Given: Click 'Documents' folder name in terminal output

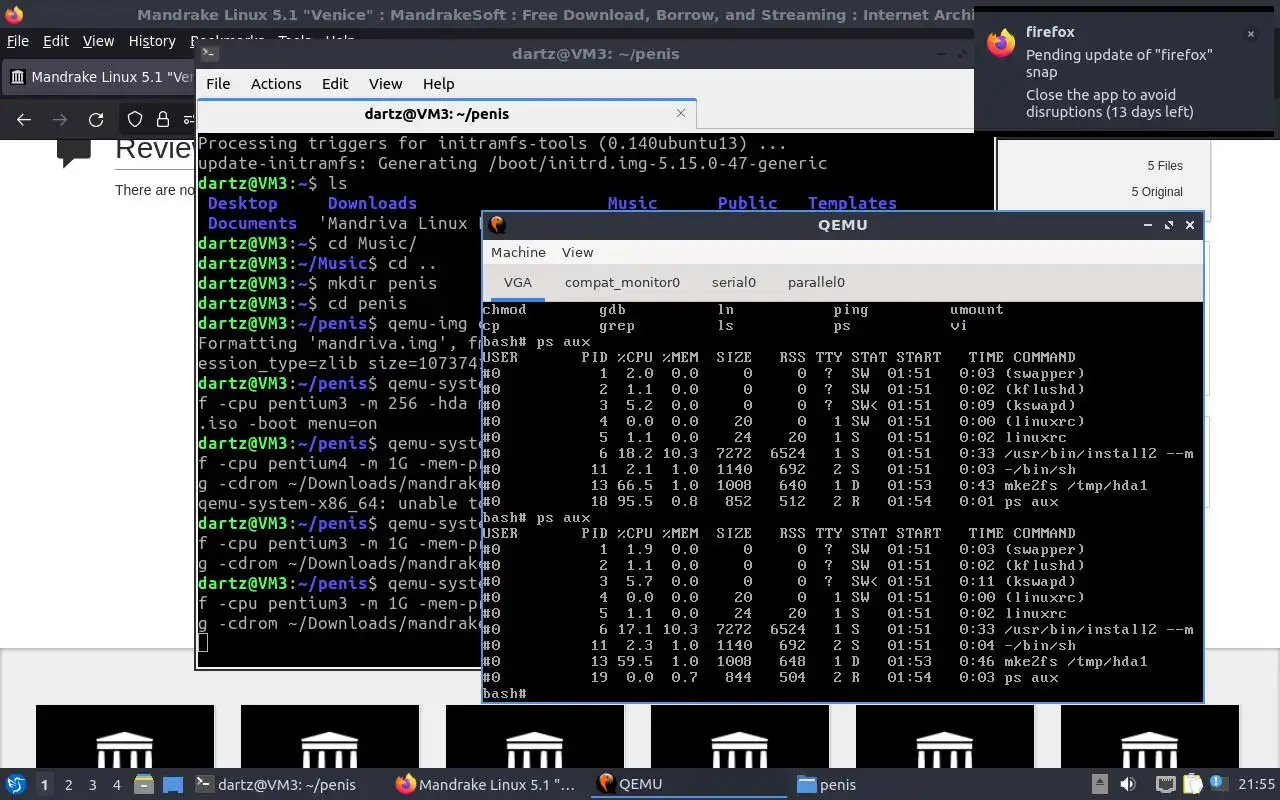Looking at the screenshot, I should (x=252, y=223).
